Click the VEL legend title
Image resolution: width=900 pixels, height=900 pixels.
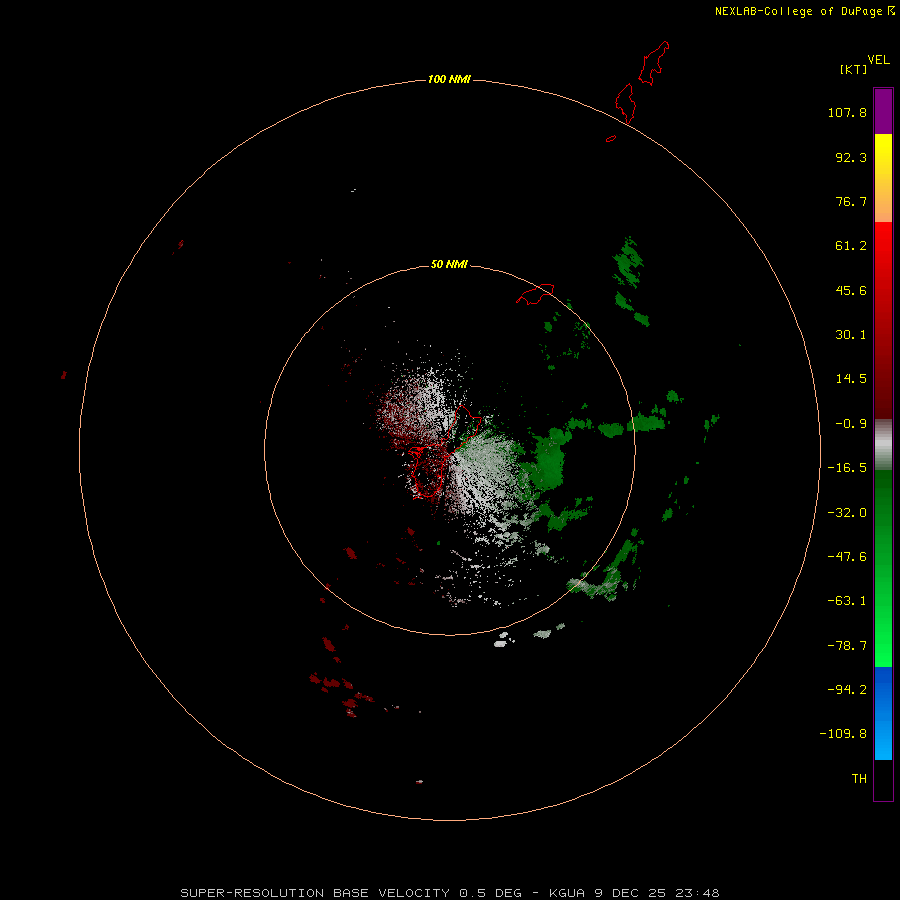879,60
